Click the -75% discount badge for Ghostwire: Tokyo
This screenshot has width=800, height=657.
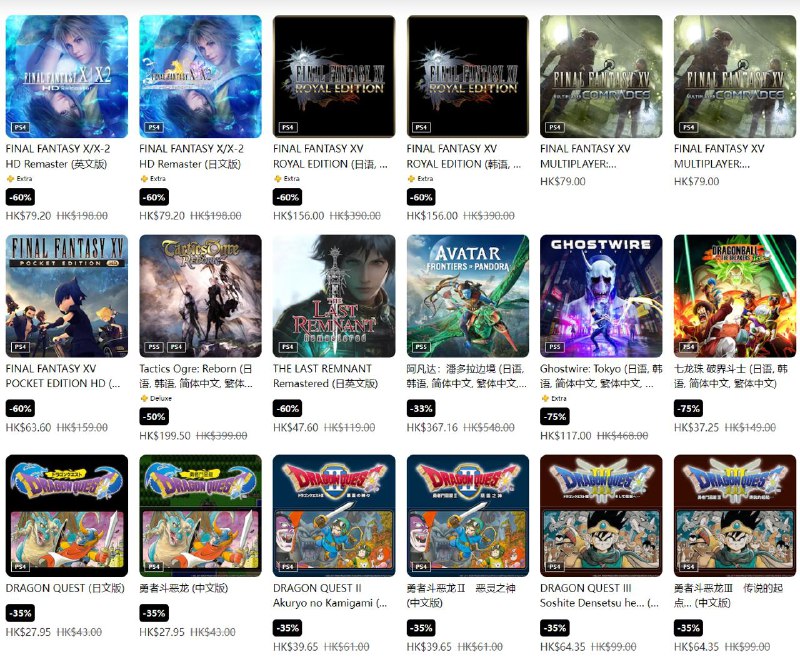pyautogui.click(x=555, y=417)
